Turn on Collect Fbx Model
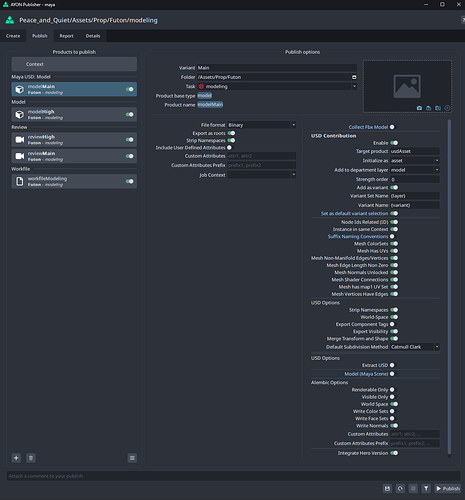The image size is (465, 500). click(393, 127)
